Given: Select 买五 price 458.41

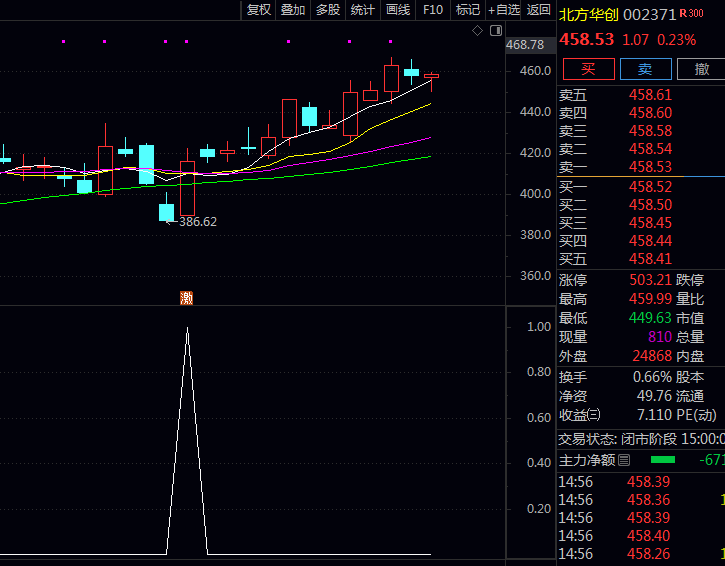Looking at the screenshot, I should (650, 259).
